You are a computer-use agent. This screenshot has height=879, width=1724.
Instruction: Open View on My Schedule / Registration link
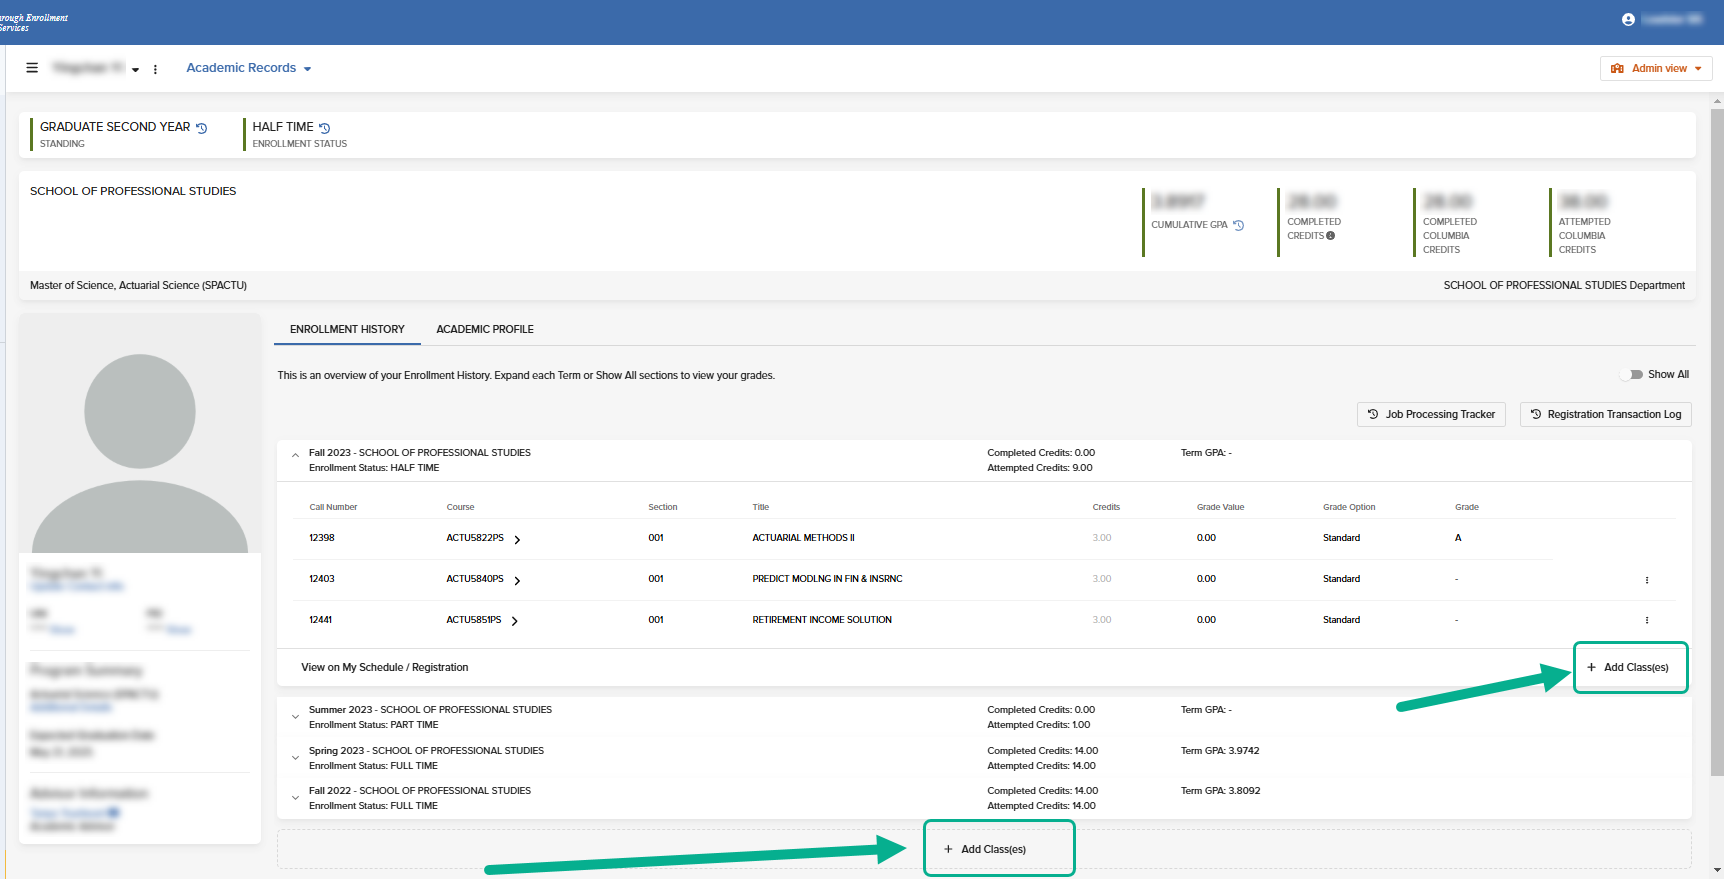click(x=385, y=667)
